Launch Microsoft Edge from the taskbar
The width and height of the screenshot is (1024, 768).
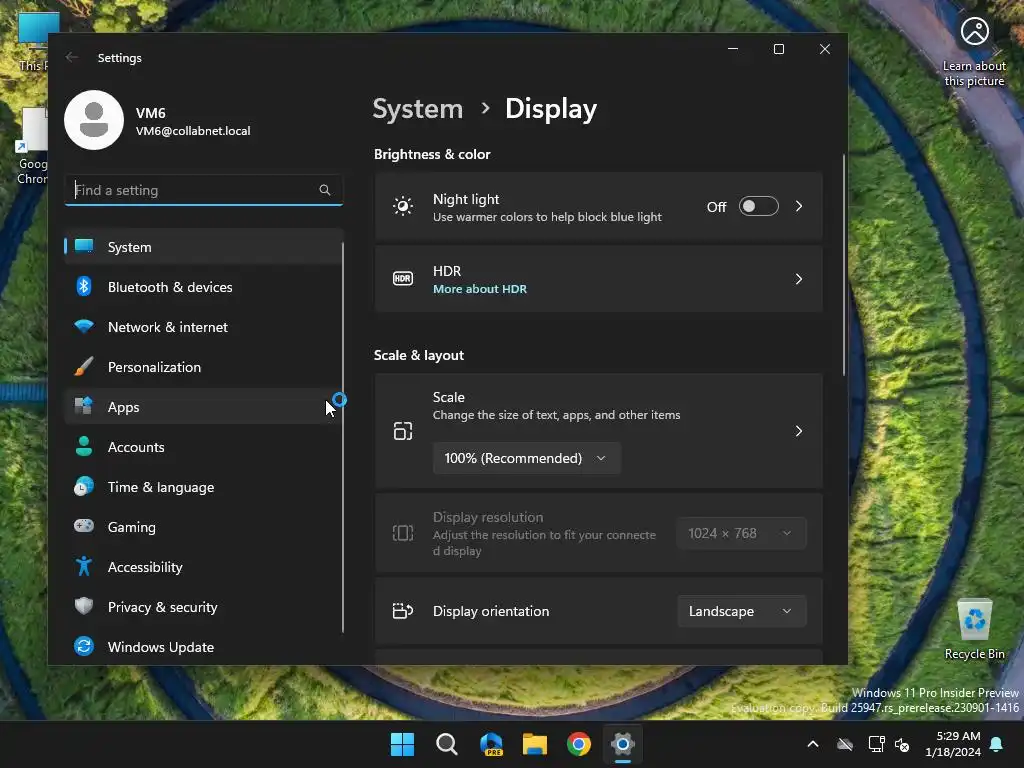[491, 744]
